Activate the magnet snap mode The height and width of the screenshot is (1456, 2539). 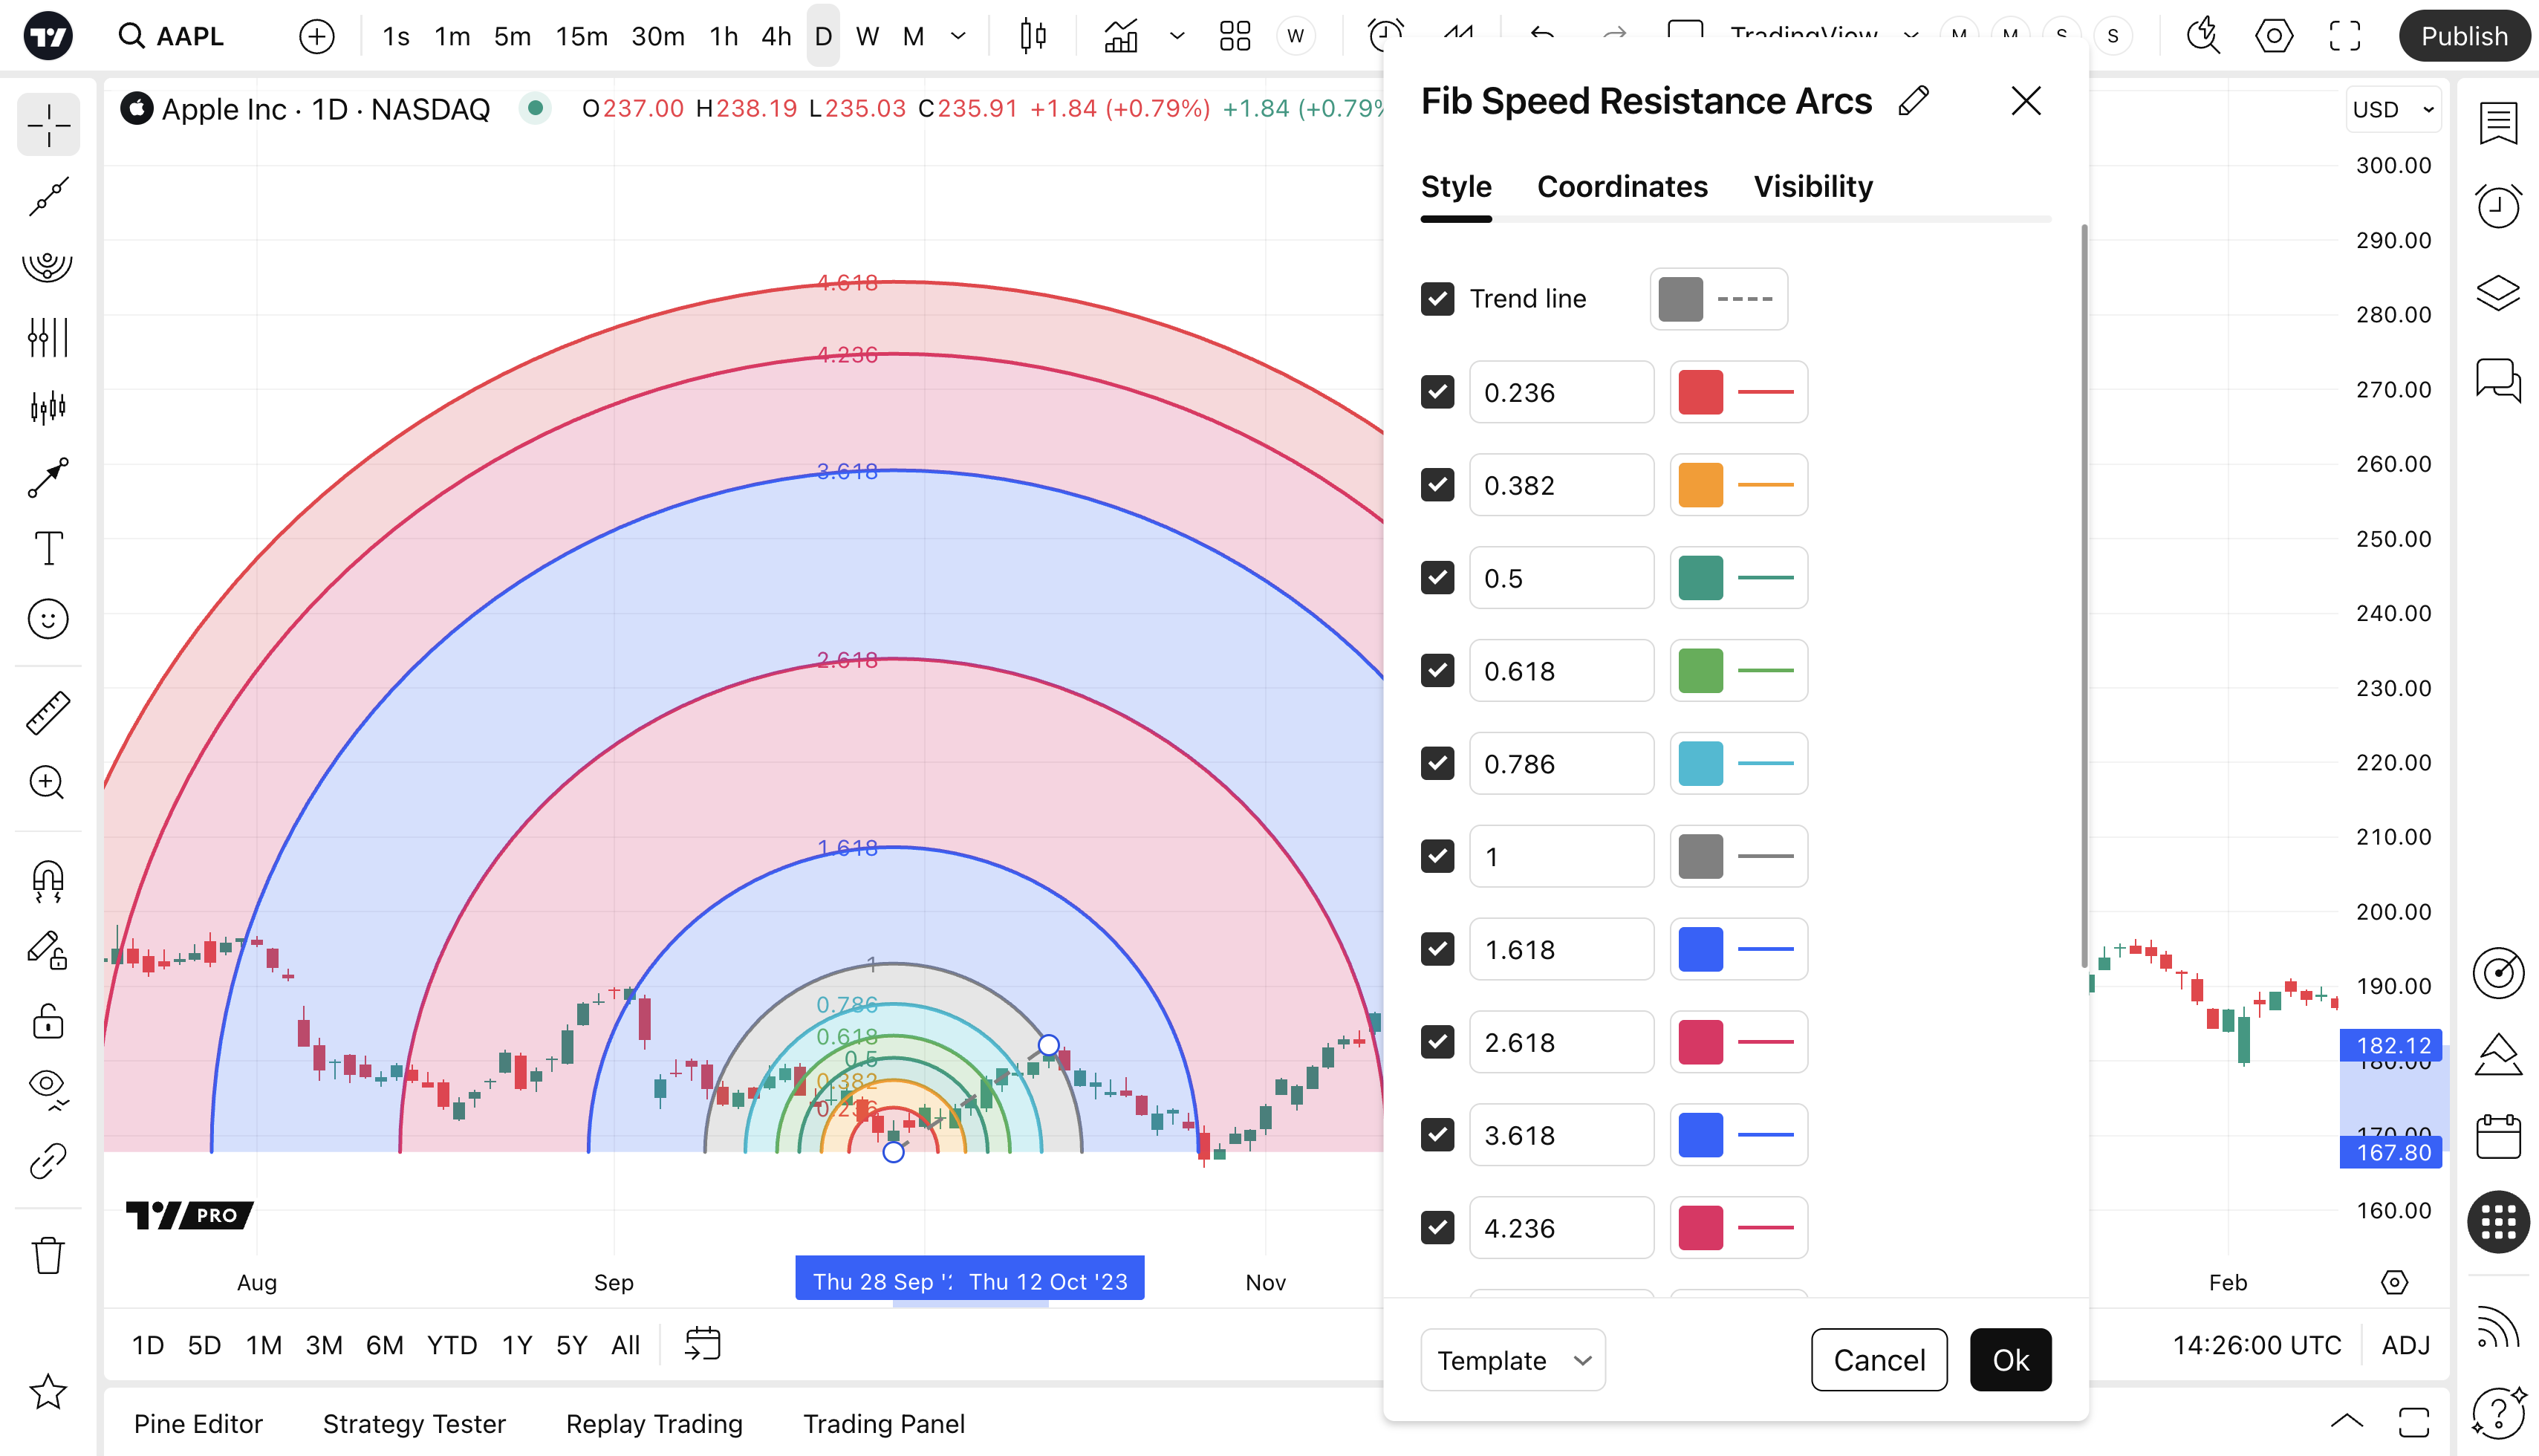pyautogui.click(x=47, y=880)
